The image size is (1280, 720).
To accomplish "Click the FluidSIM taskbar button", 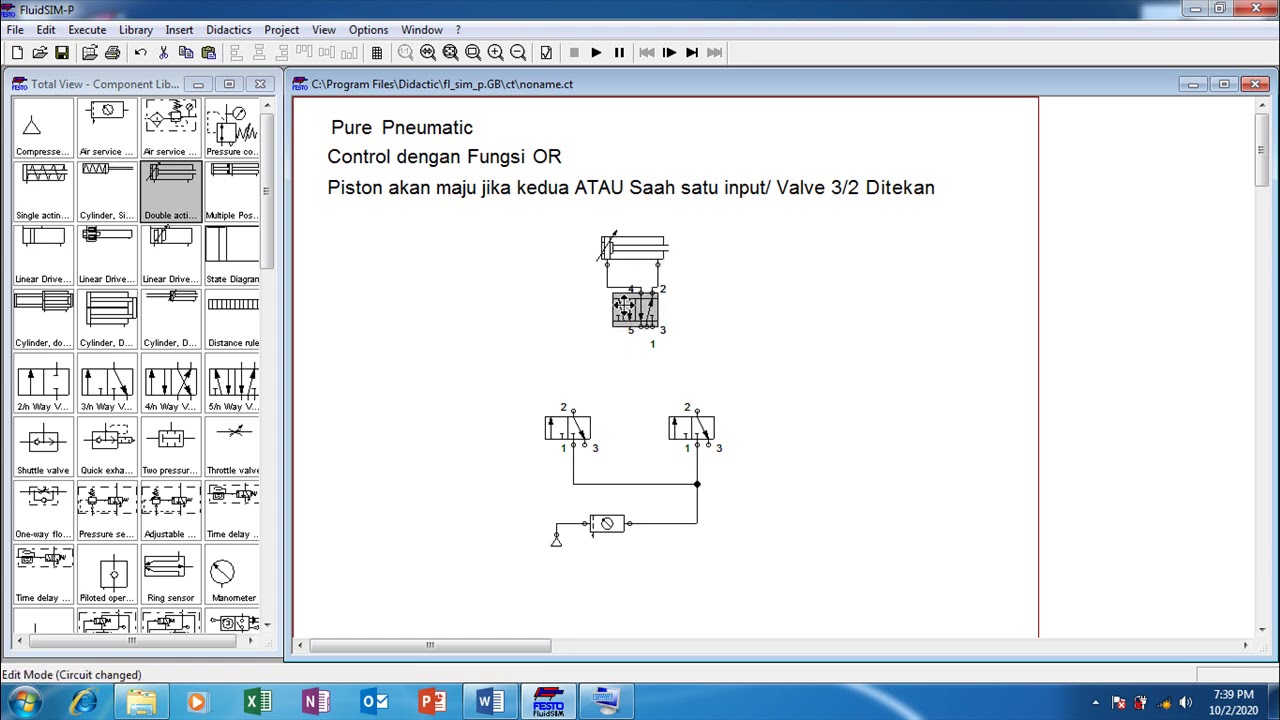I will [x=548, y=702].
